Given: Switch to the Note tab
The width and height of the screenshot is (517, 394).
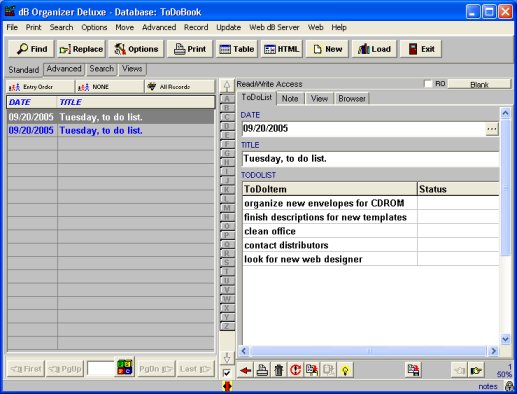Looking at the screenshot, I should 290,98.
